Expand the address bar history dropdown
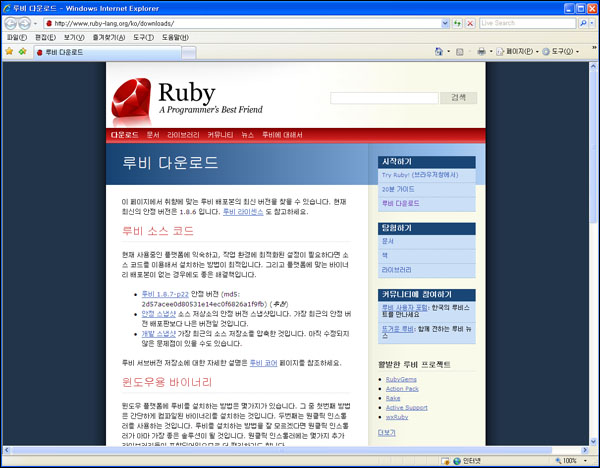Viewport: 600px width, 468px height. pyautogui.click(x=445, y=23)
